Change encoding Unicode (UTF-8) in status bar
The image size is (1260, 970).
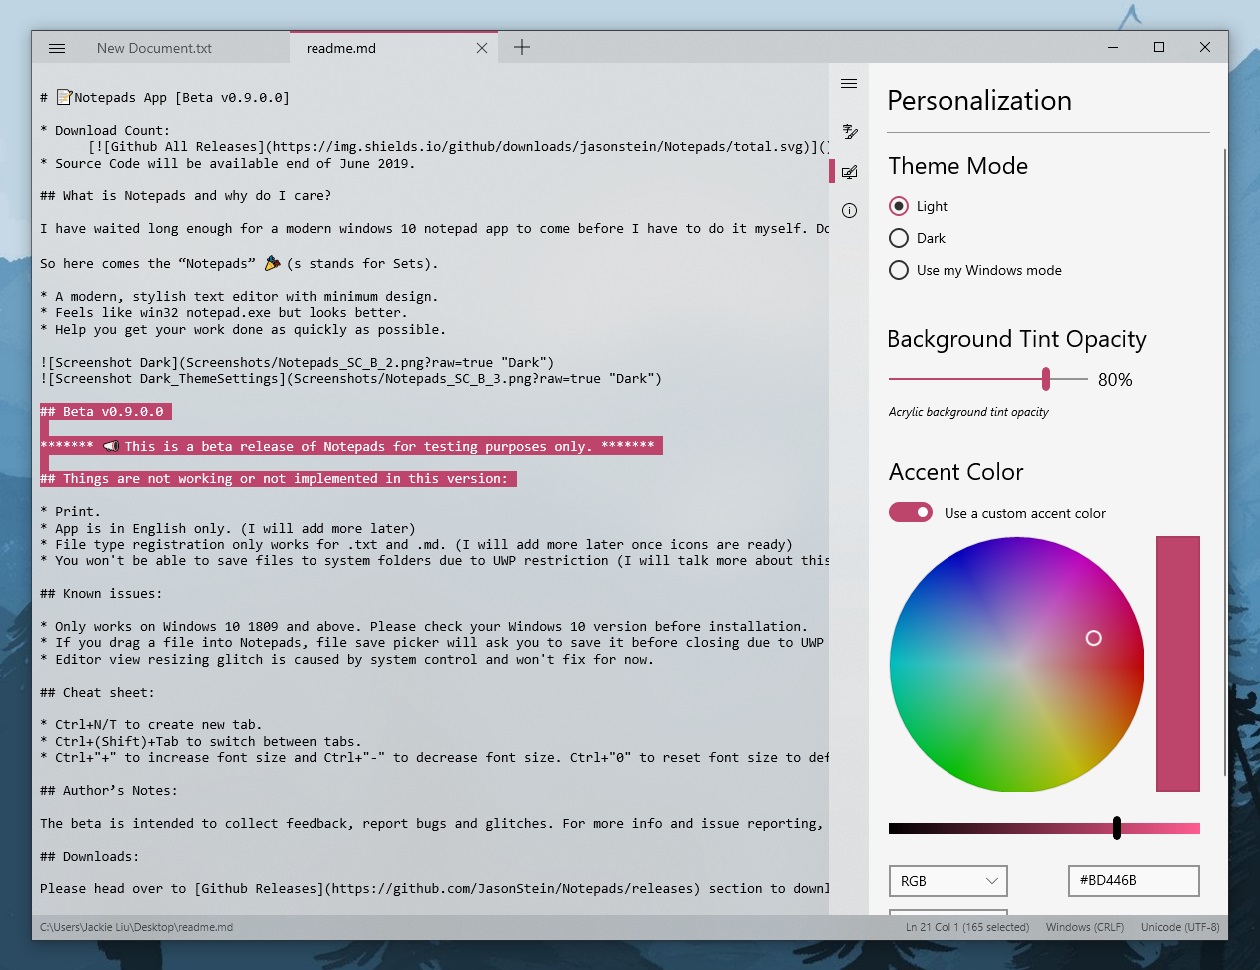point(1180,927)
